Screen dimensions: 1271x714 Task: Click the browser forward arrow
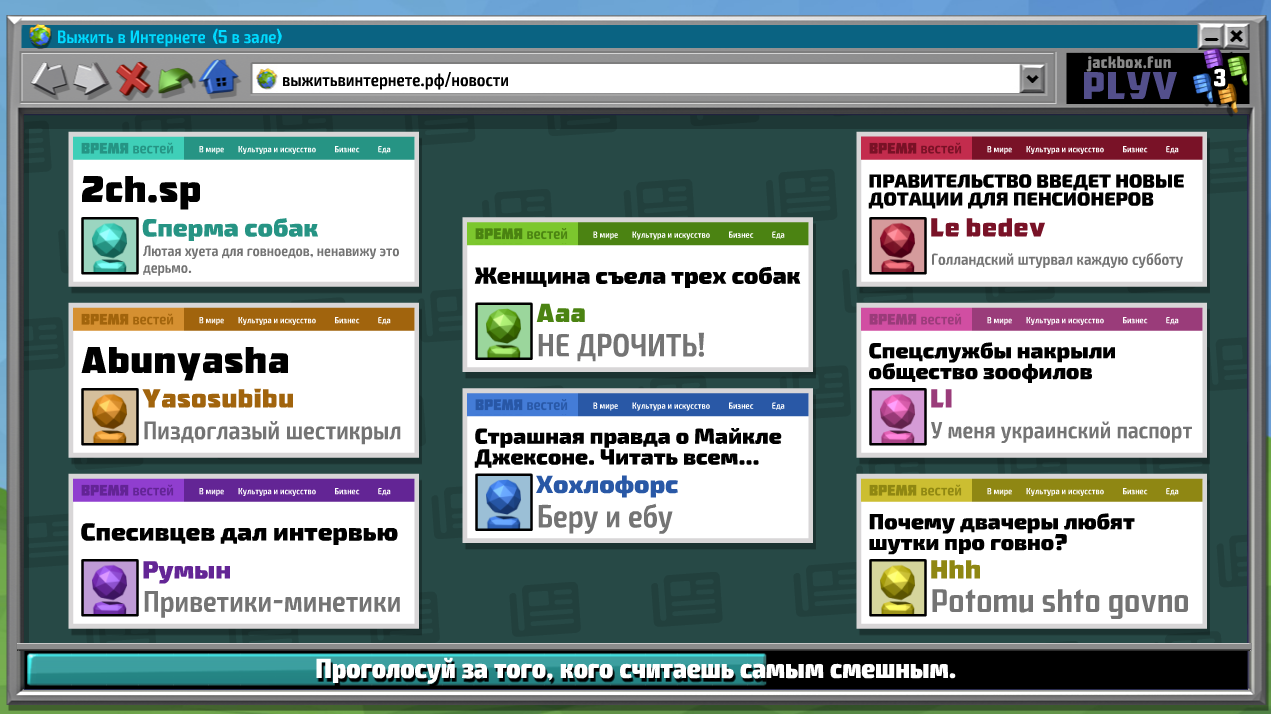tap(91, 78)
